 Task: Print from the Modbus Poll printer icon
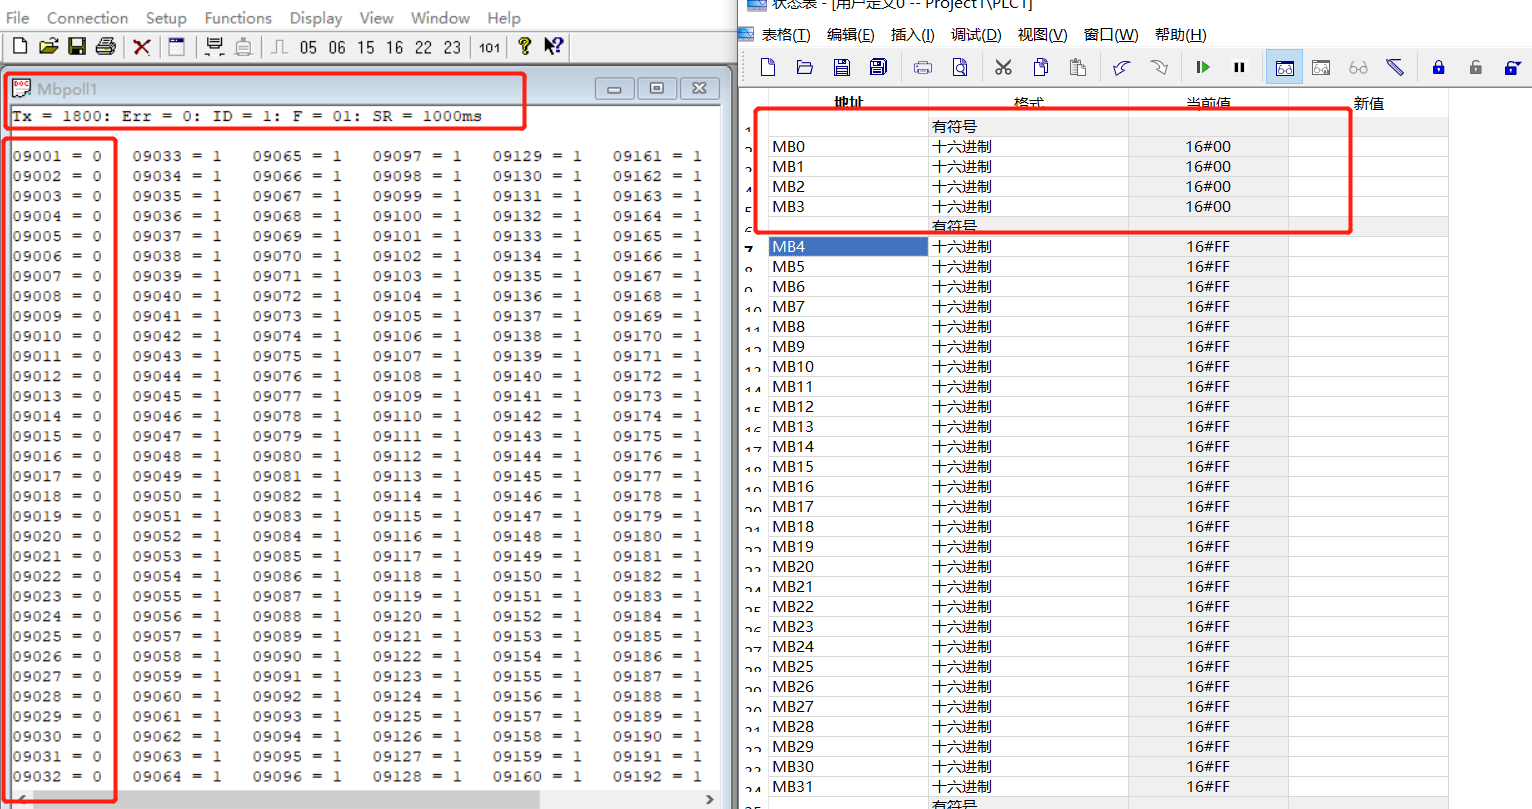point(105,46)
